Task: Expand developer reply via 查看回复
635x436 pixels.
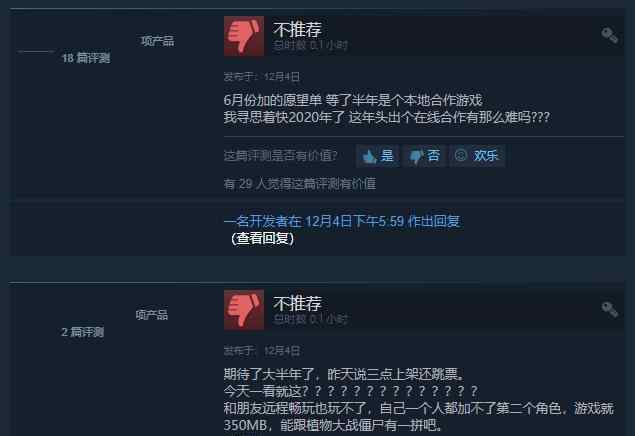Action: [262, 238]
